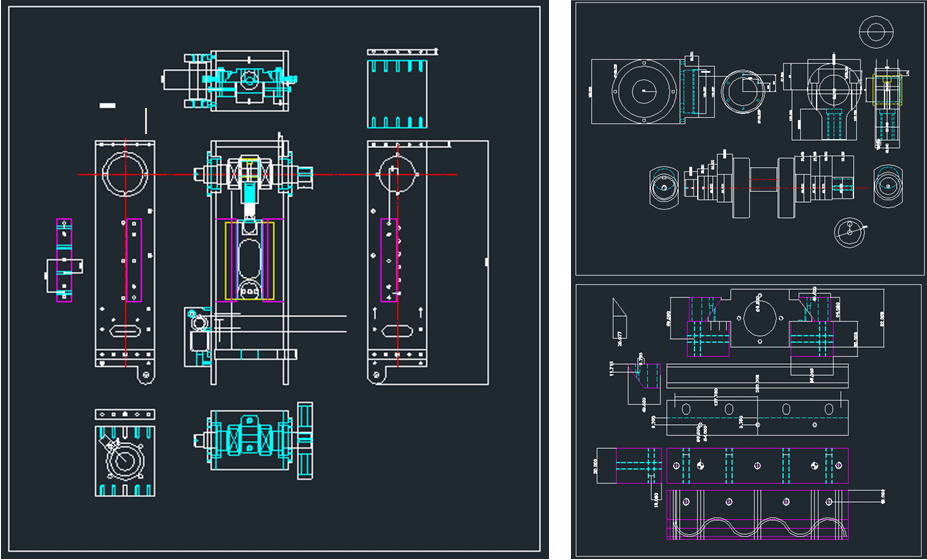Click the small ring at top right corner

(875, 31)
